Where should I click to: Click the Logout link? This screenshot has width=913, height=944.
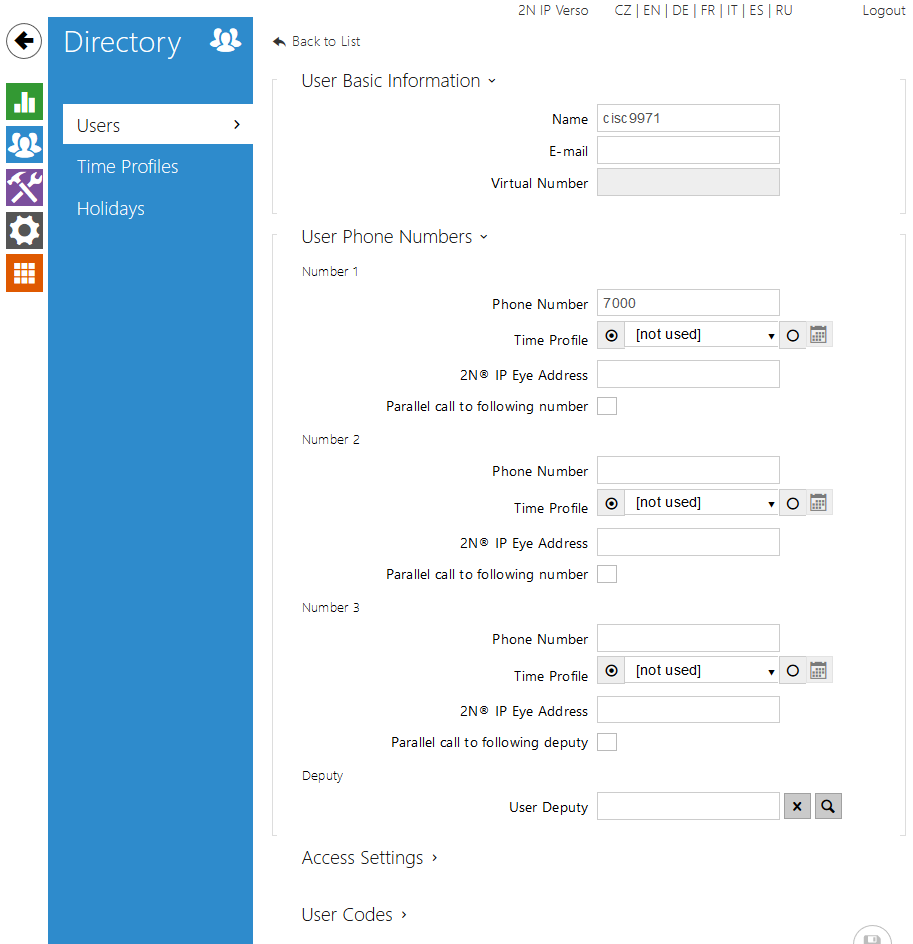tap(884, 11)
